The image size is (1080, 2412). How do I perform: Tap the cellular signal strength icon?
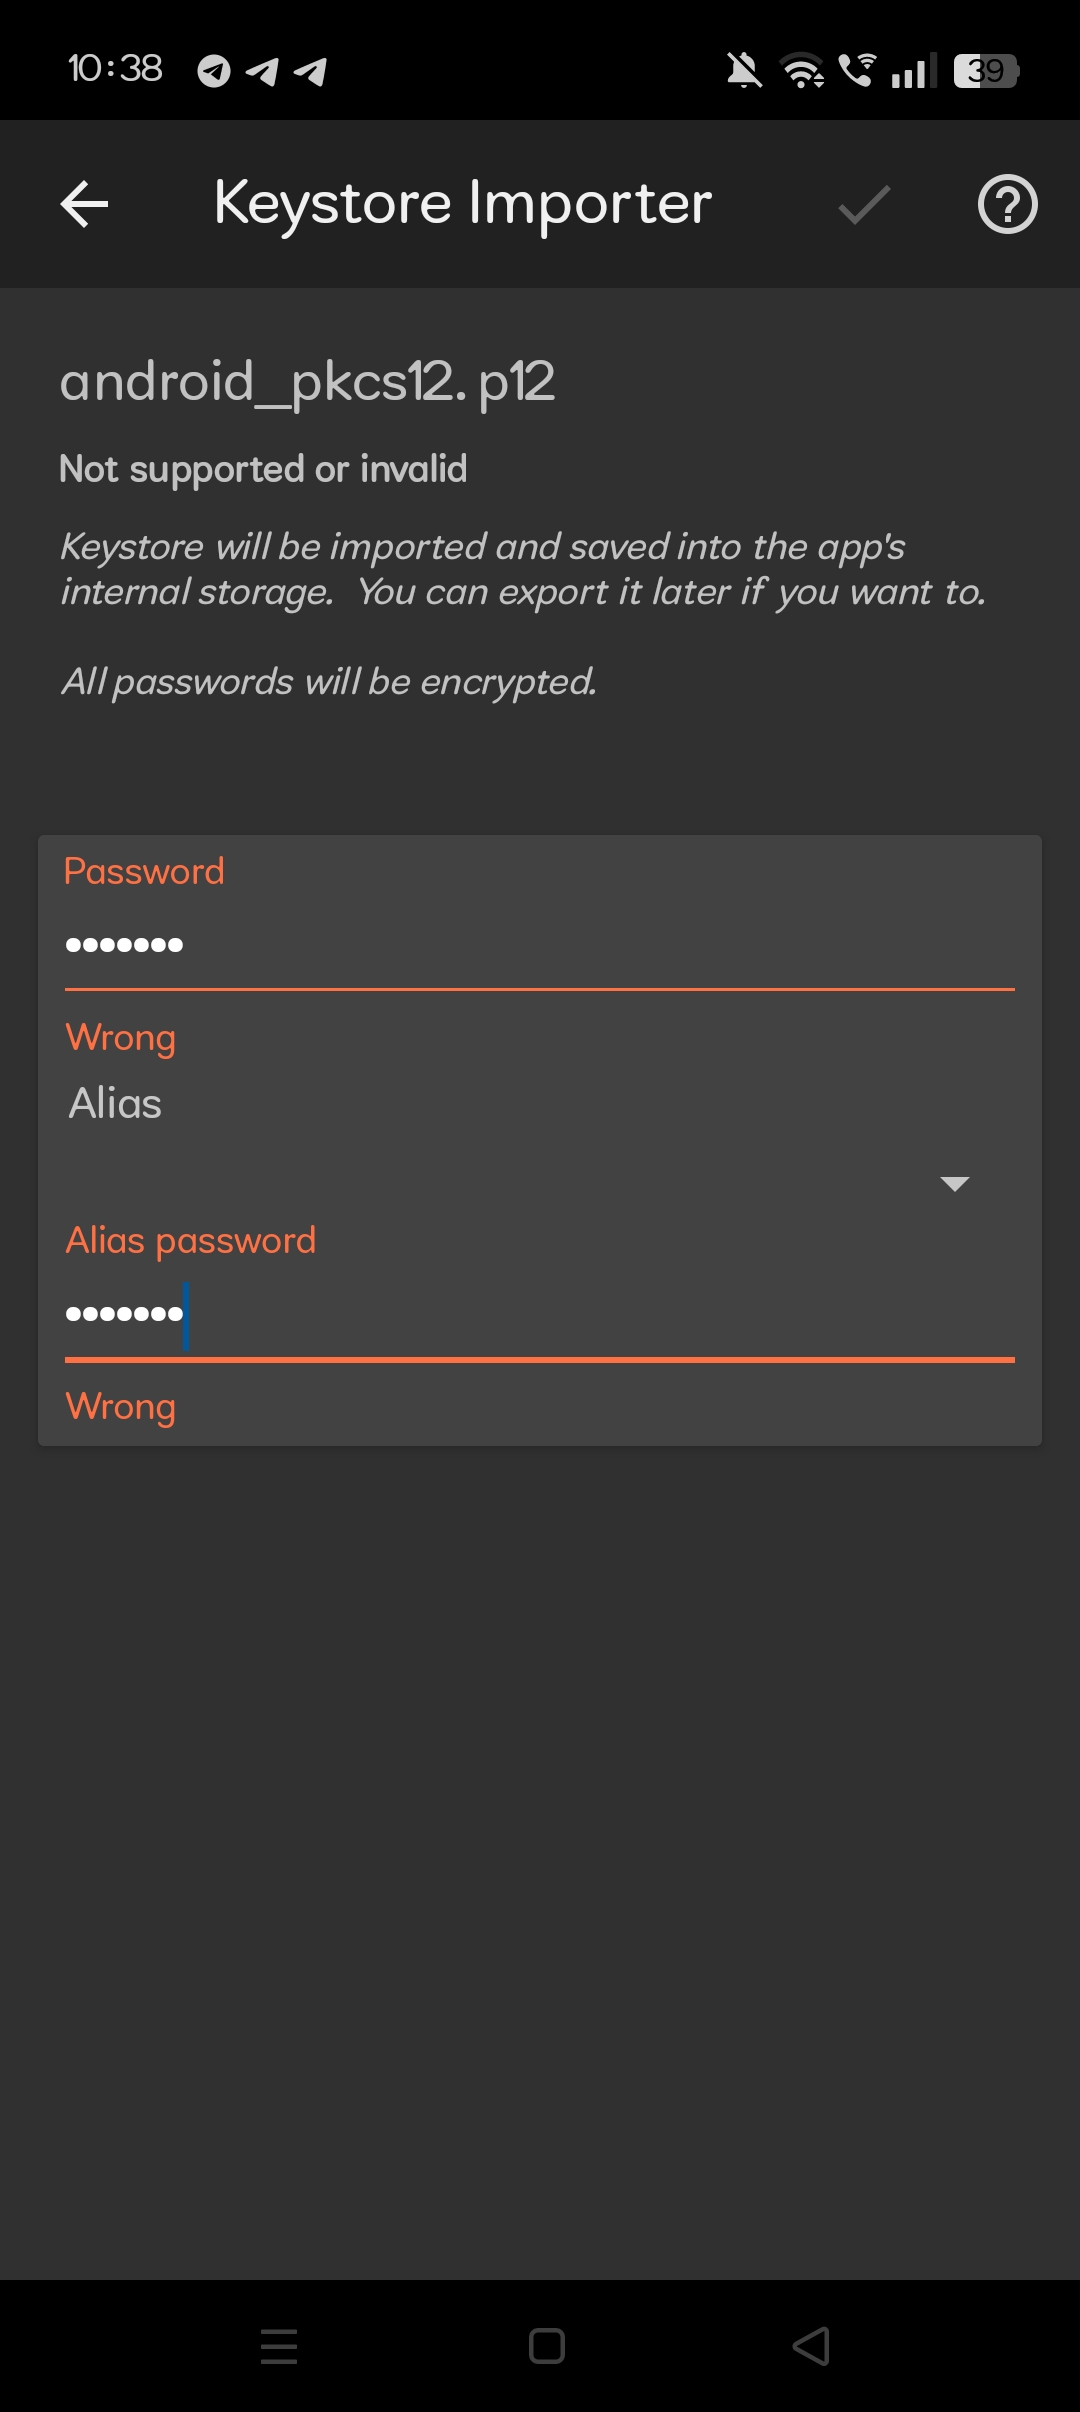[913, 71]
